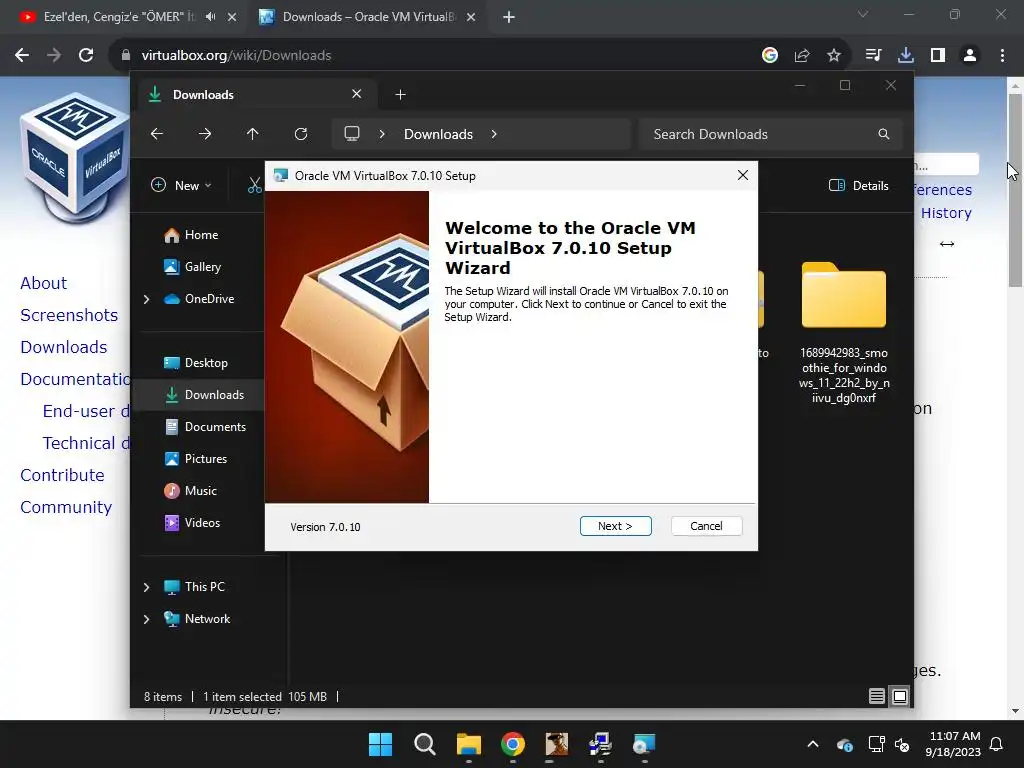Close the VirtualBox Setup dialog

(x=743, y=175)
